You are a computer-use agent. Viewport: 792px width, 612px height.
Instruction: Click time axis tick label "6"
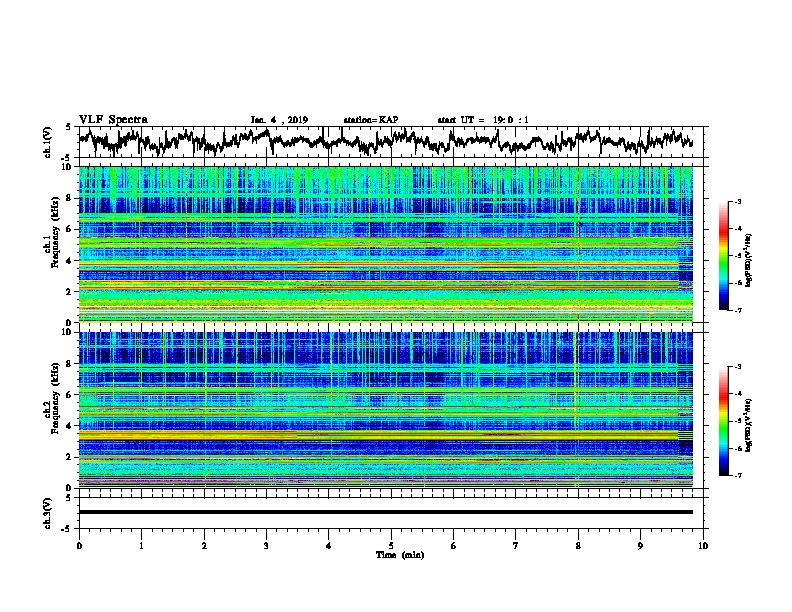[454, 546]
